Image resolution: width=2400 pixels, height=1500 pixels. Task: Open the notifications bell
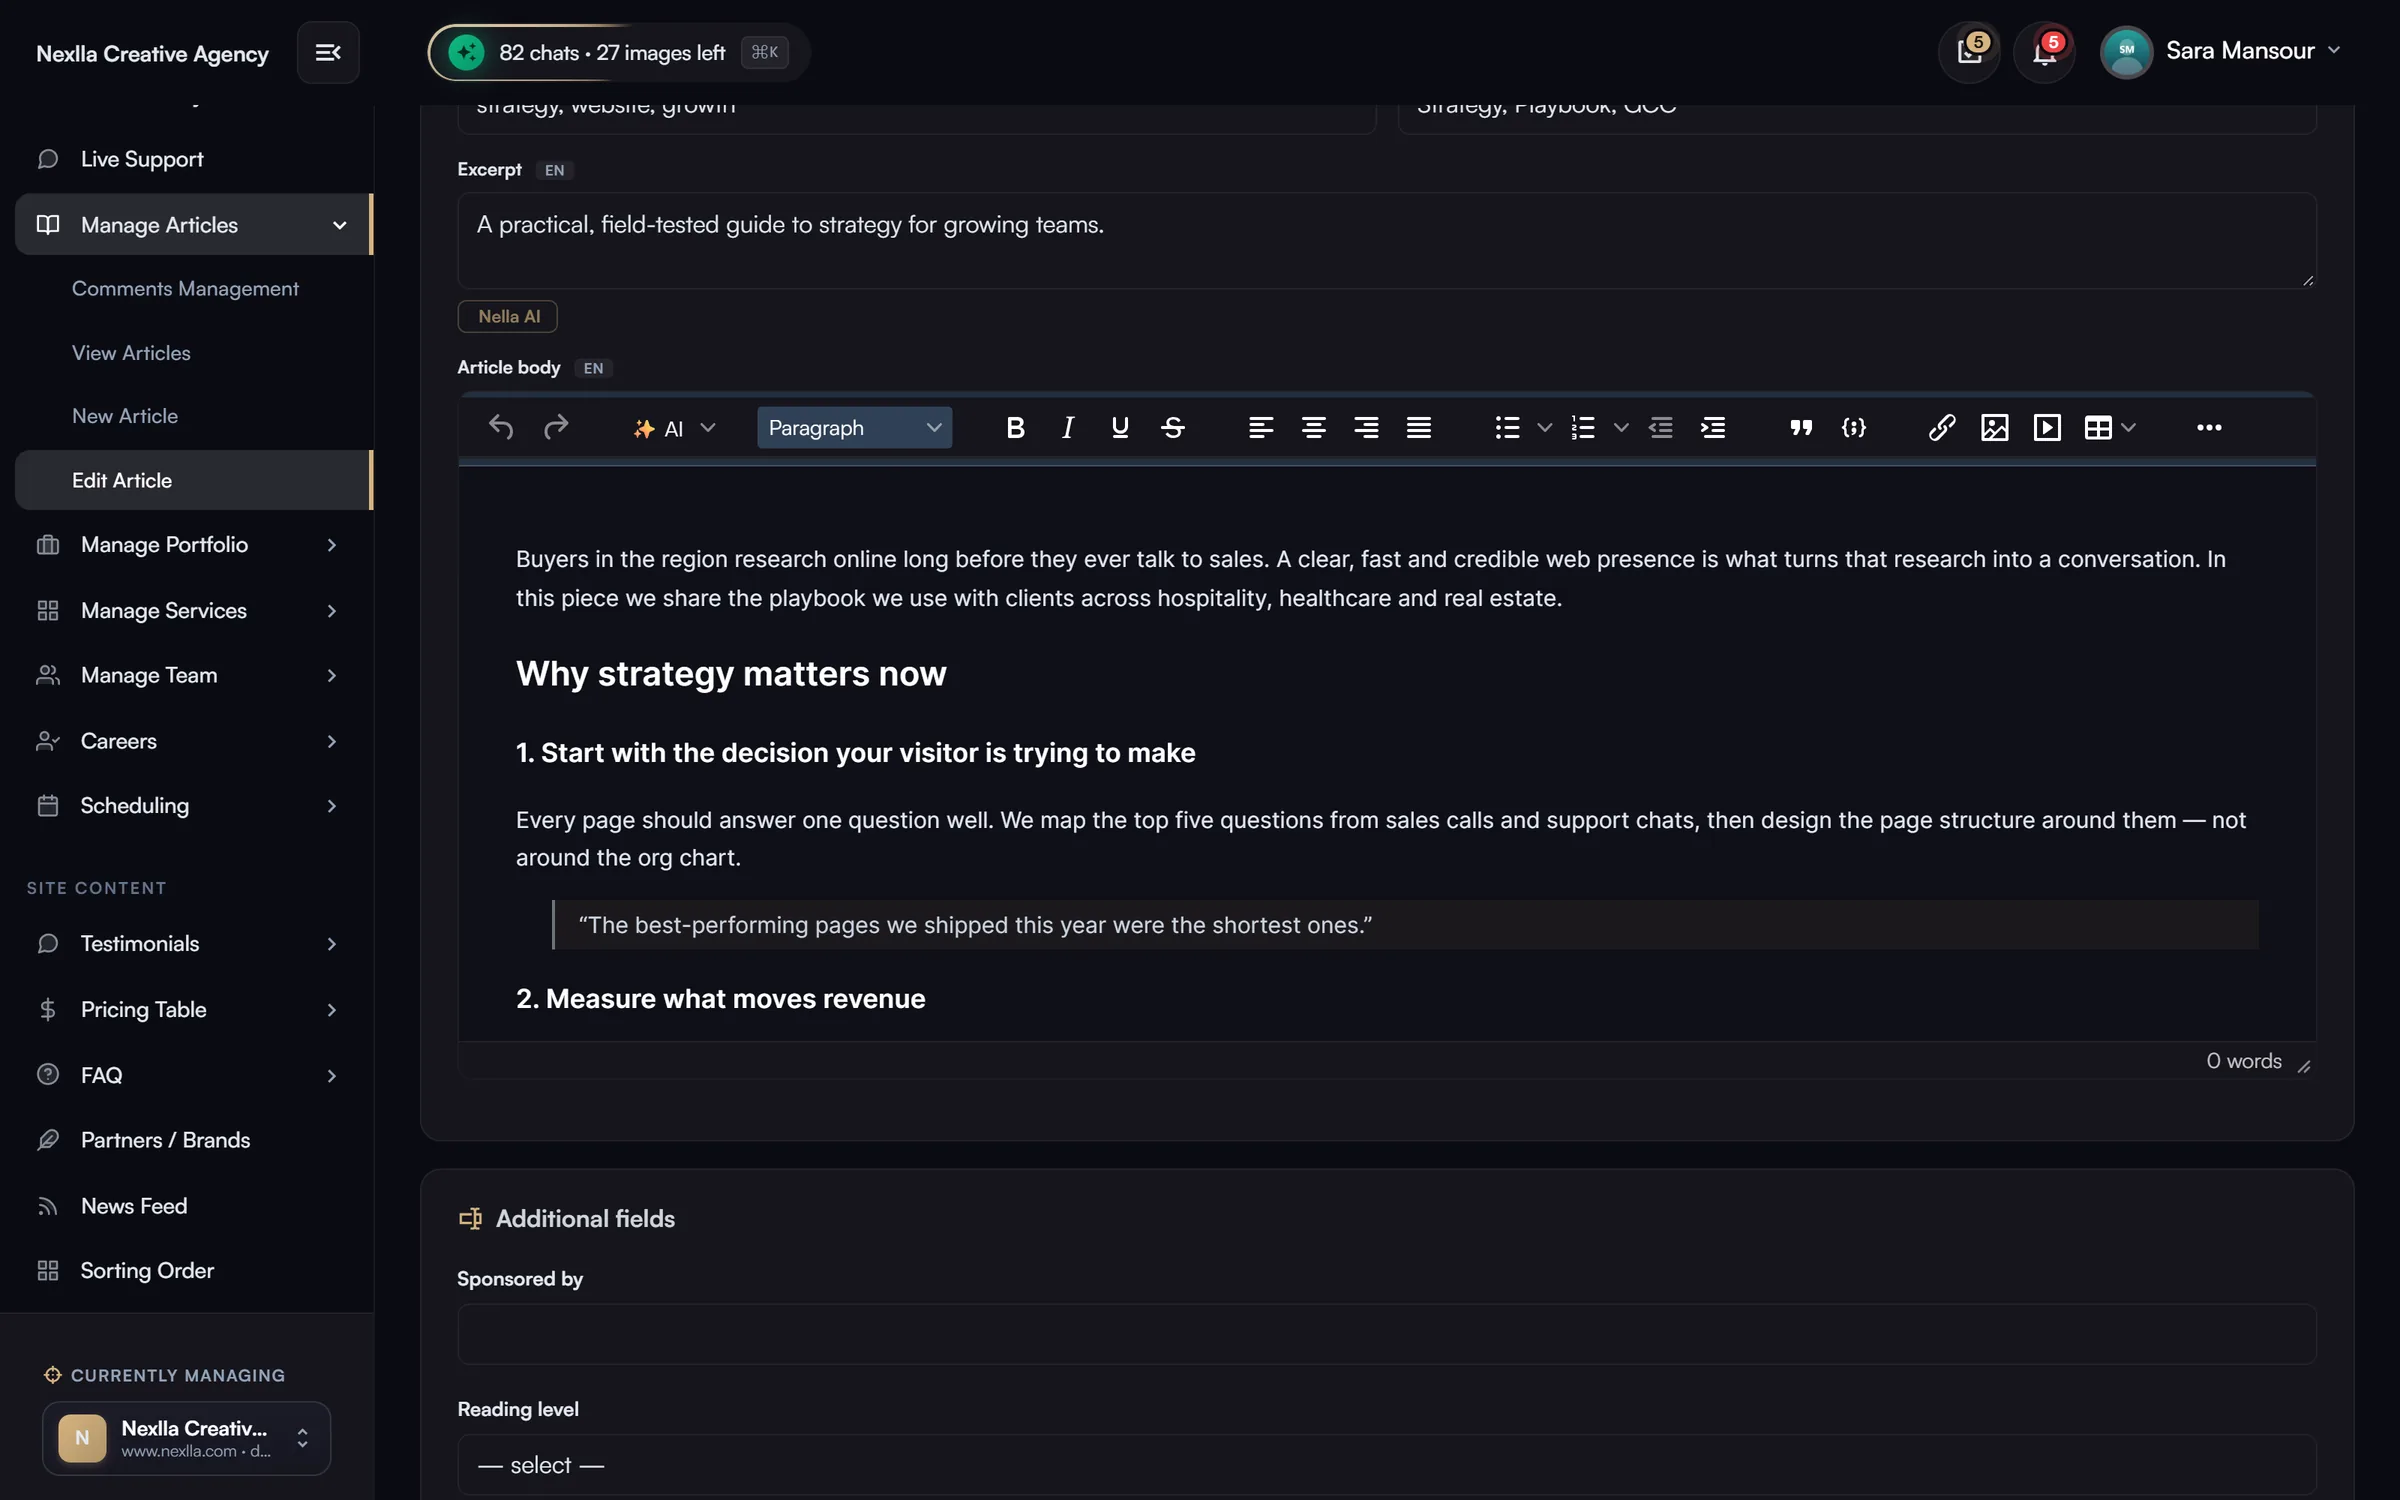(x=2044, y=52)
